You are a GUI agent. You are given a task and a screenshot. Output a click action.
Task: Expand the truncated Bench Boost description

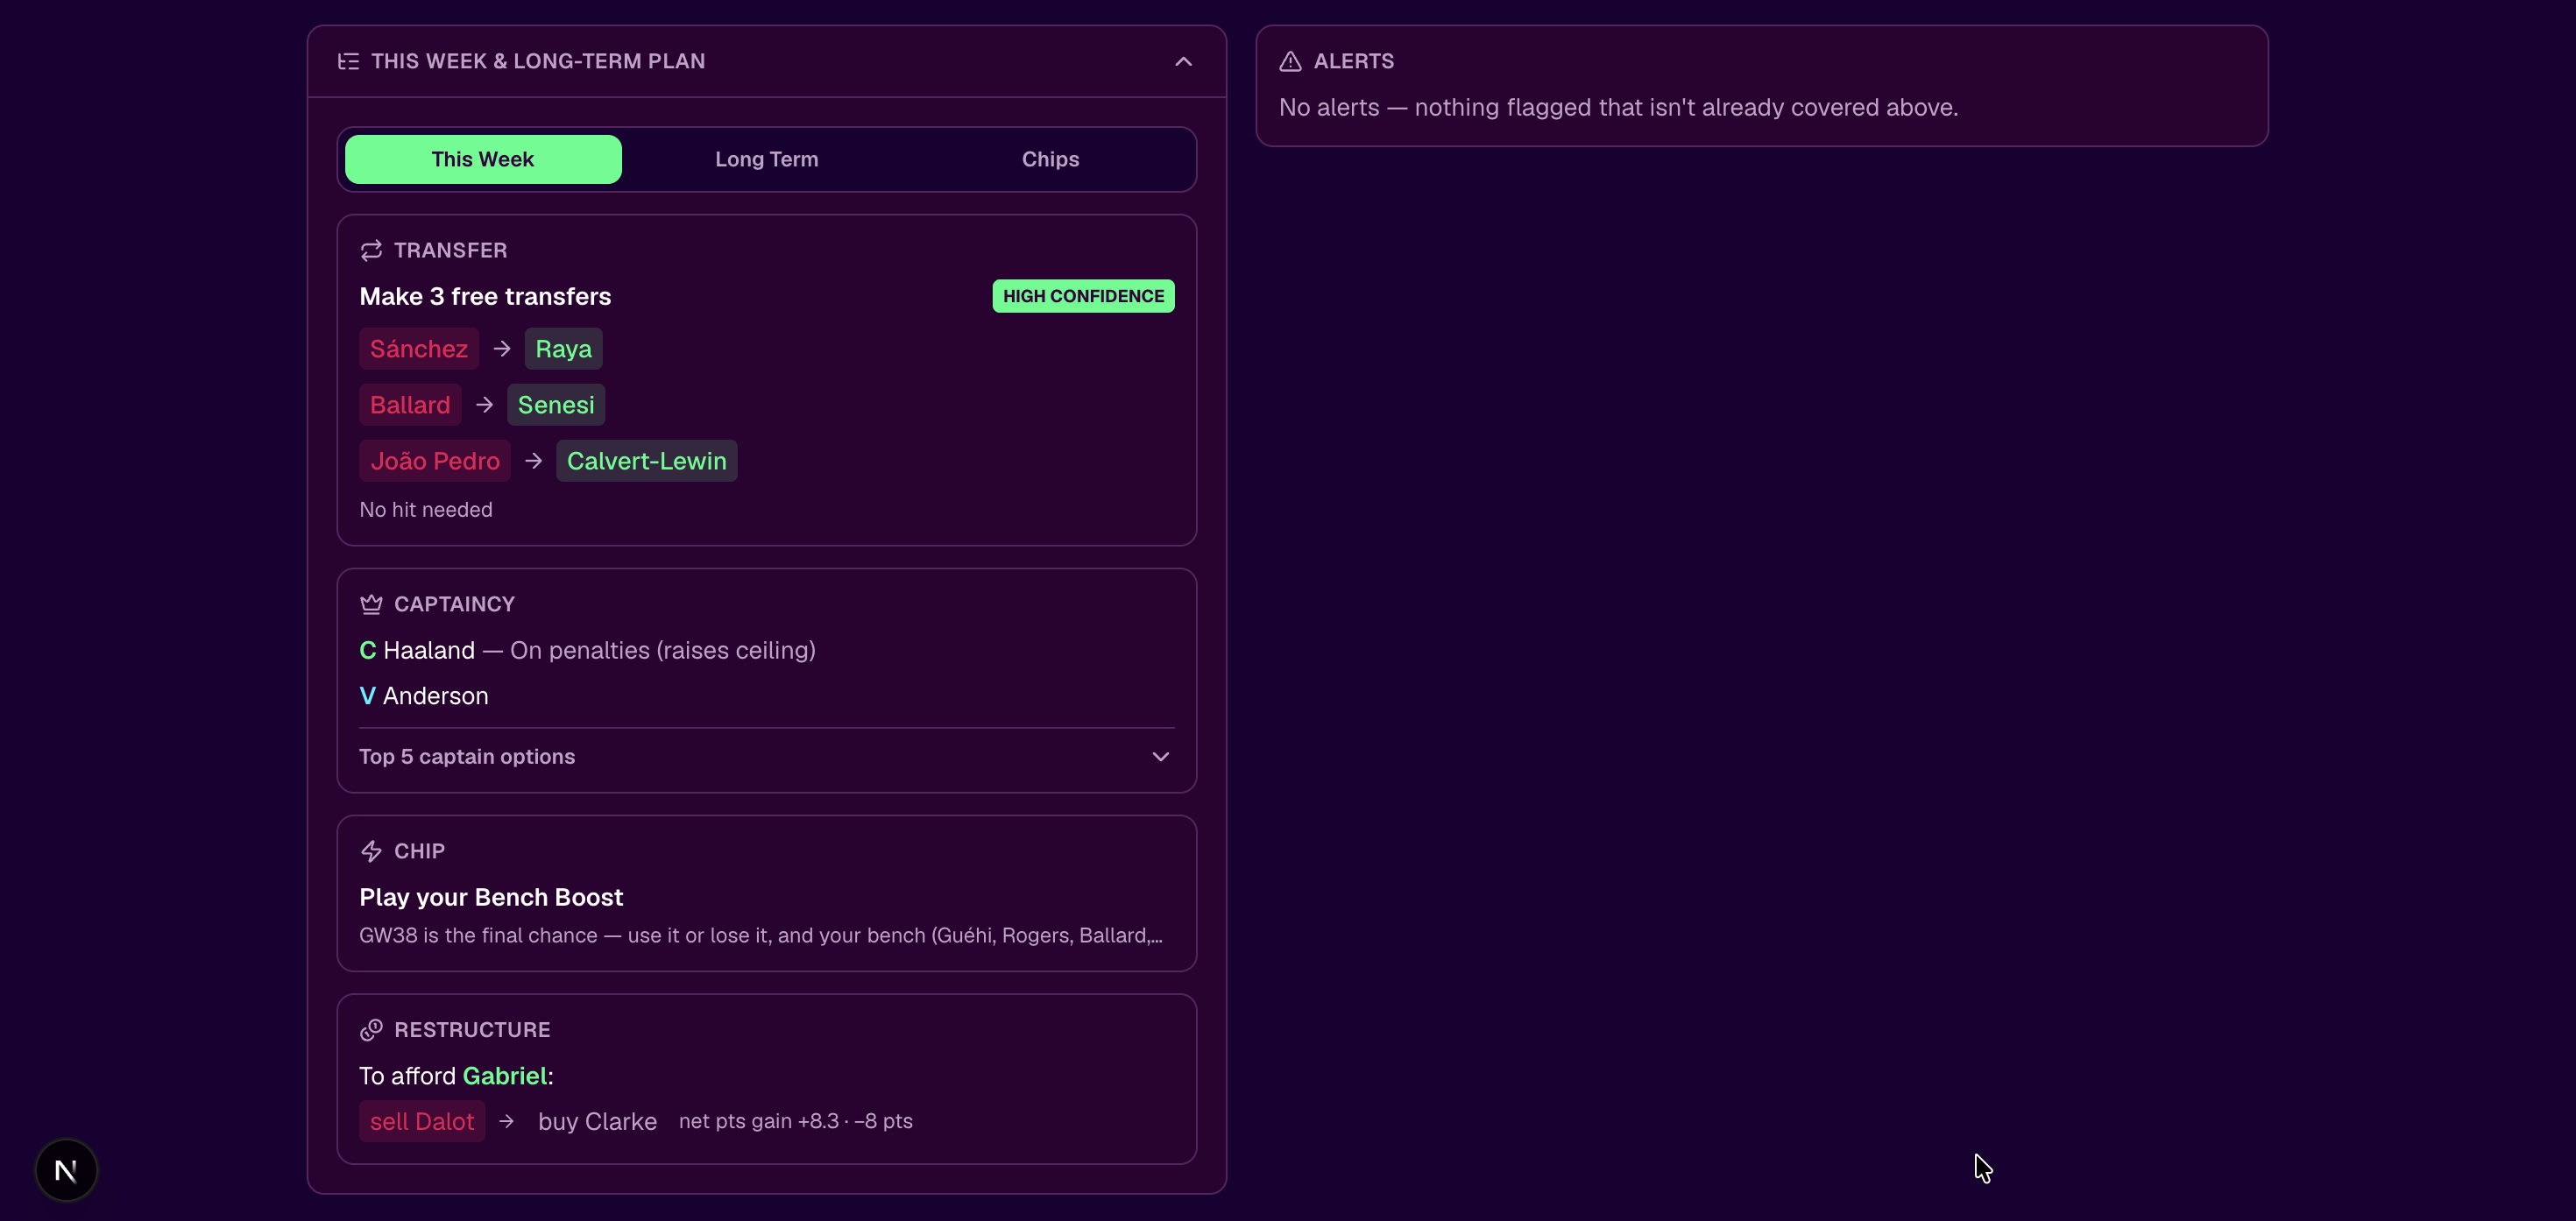pyautogui.click(x=761, y=935)
